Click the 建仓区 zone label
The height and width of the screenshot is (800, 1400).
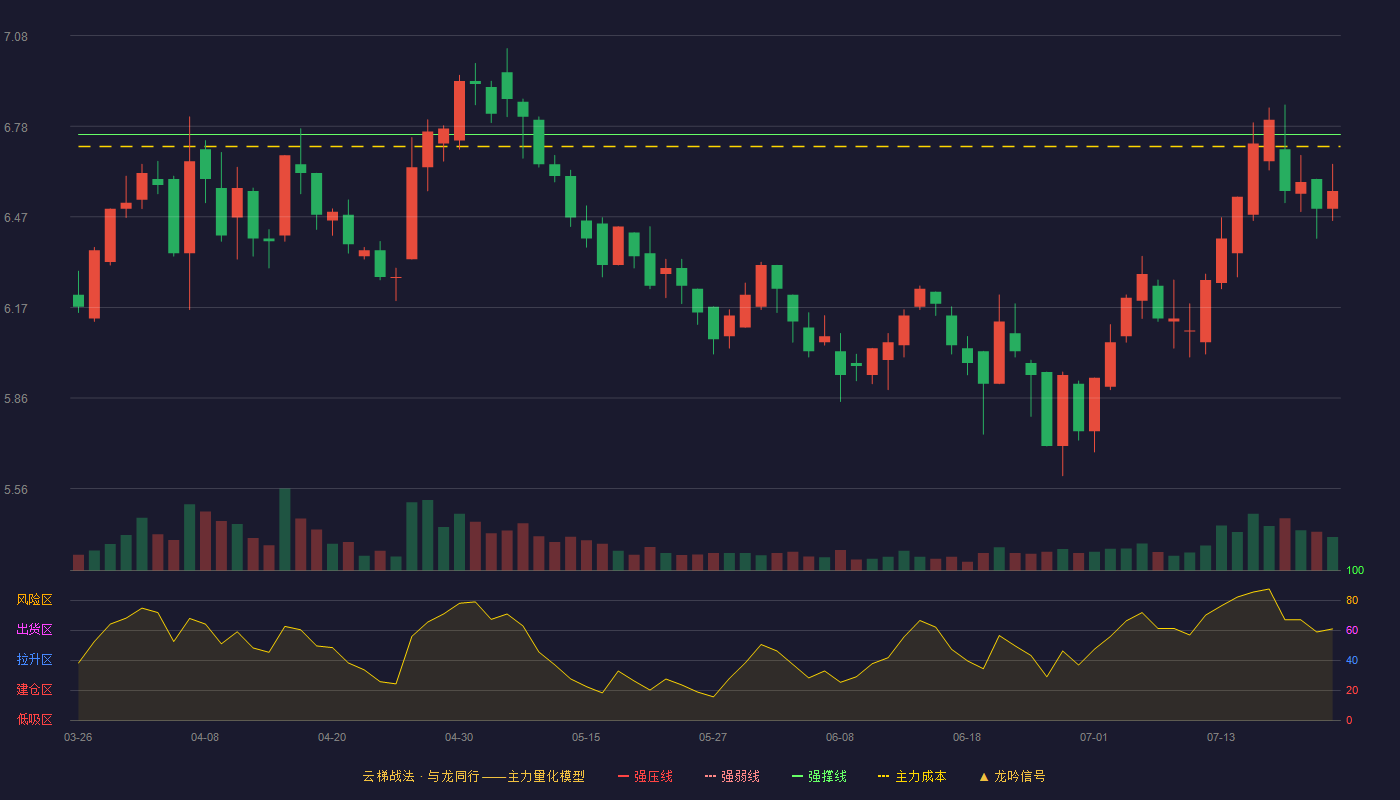[35, 690]
